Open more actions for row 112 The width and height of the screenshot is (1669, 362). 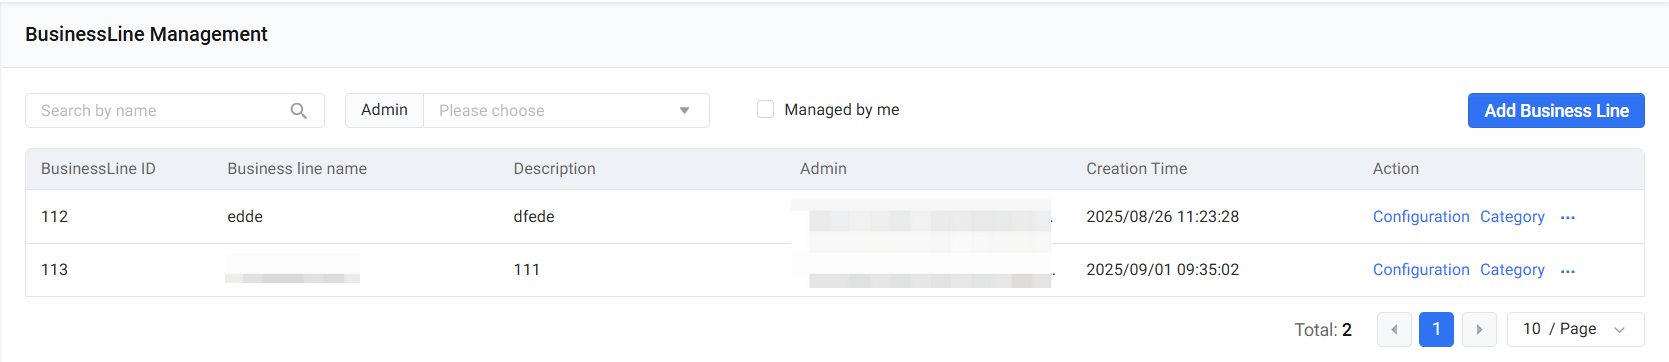point(1568,218)
